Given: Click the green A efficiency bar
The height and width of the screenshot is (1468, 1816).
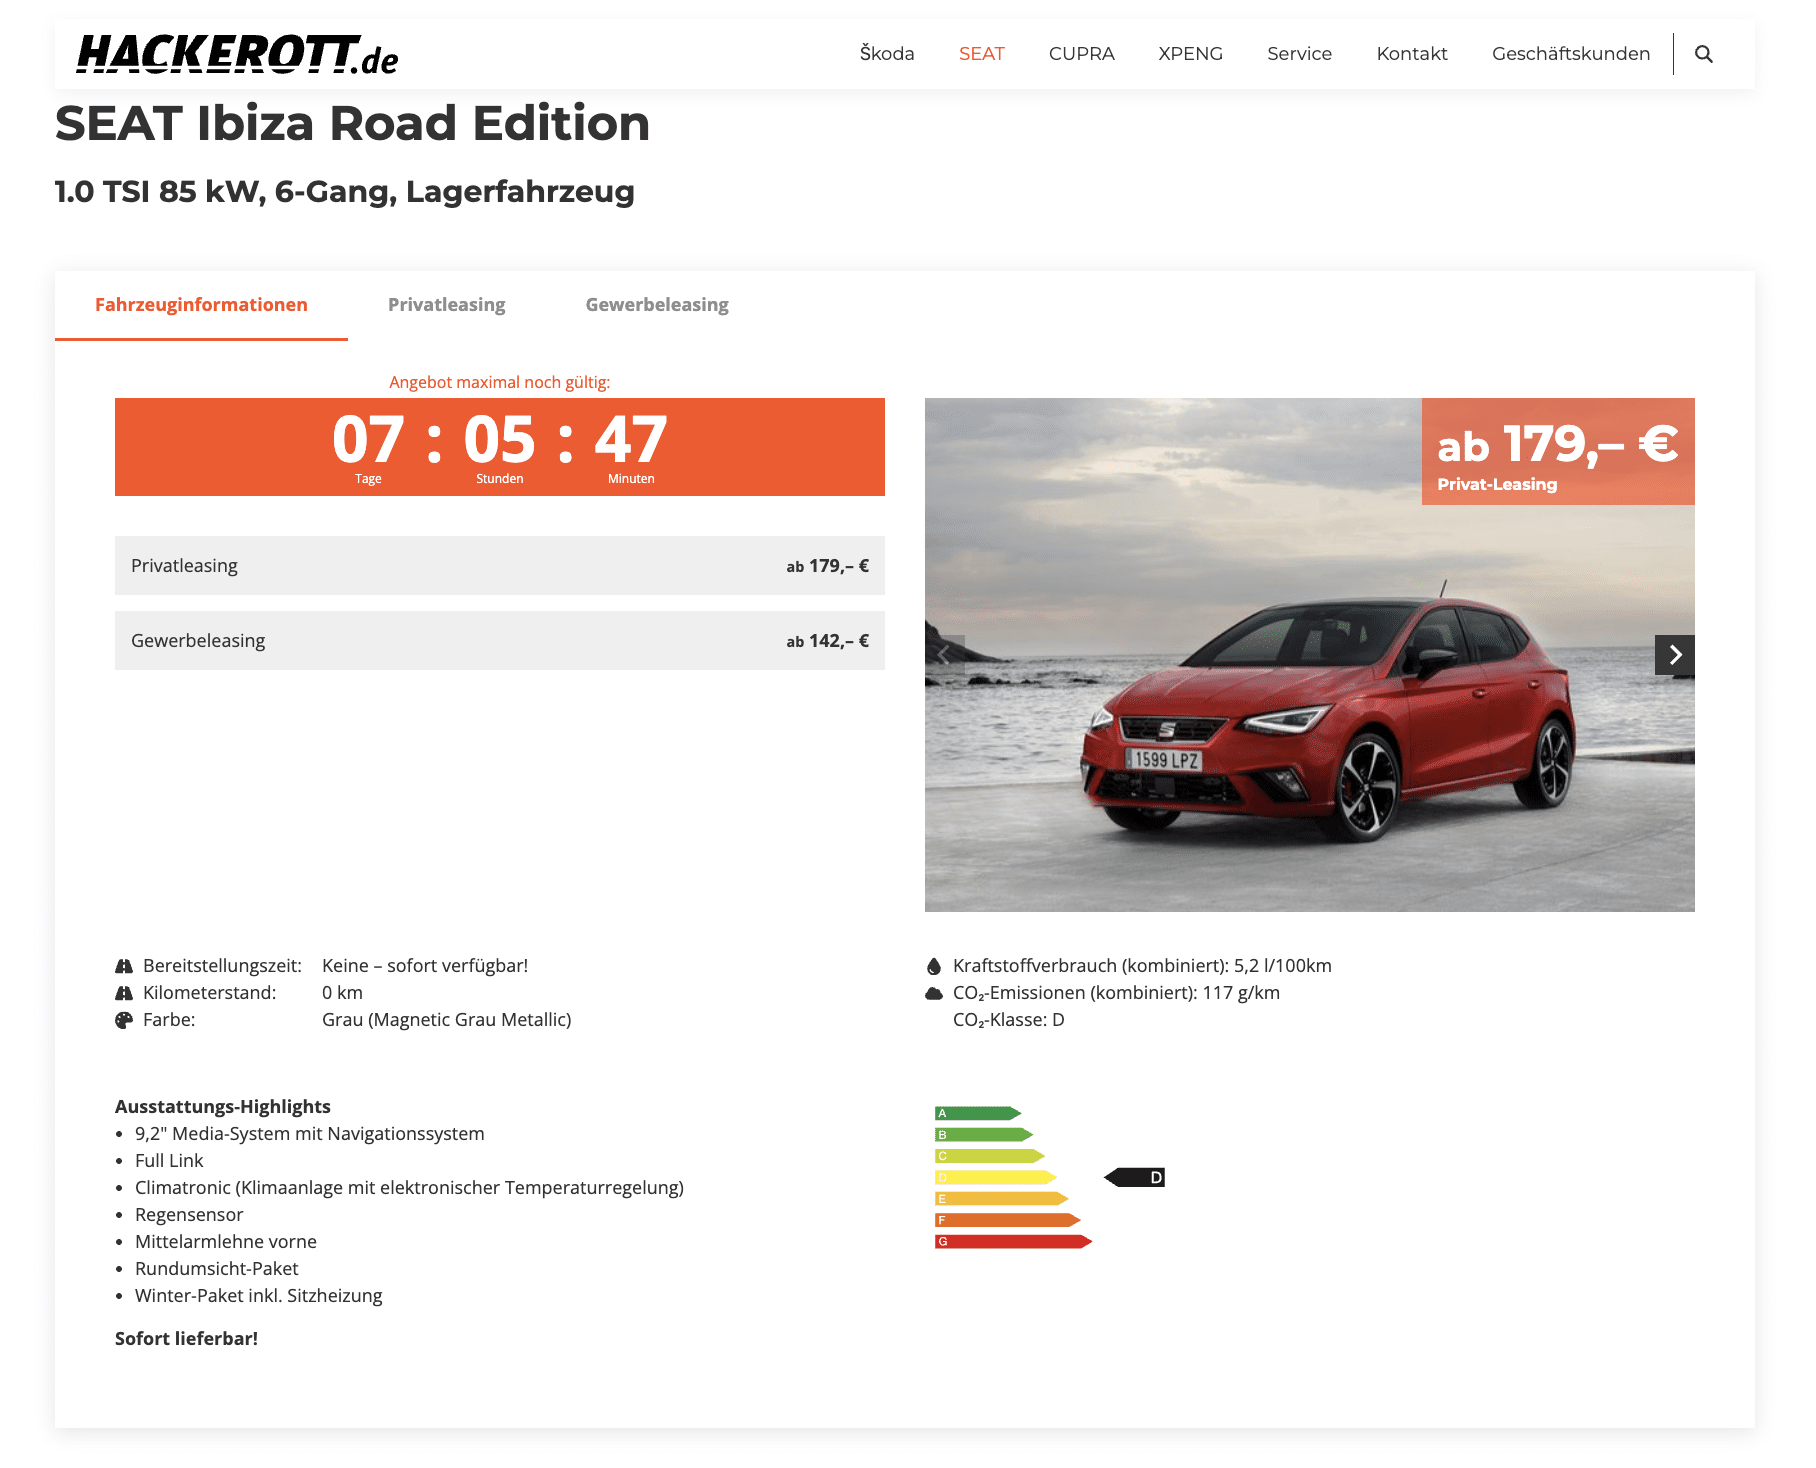Looking at the screenshot, I should [978, 1113].
